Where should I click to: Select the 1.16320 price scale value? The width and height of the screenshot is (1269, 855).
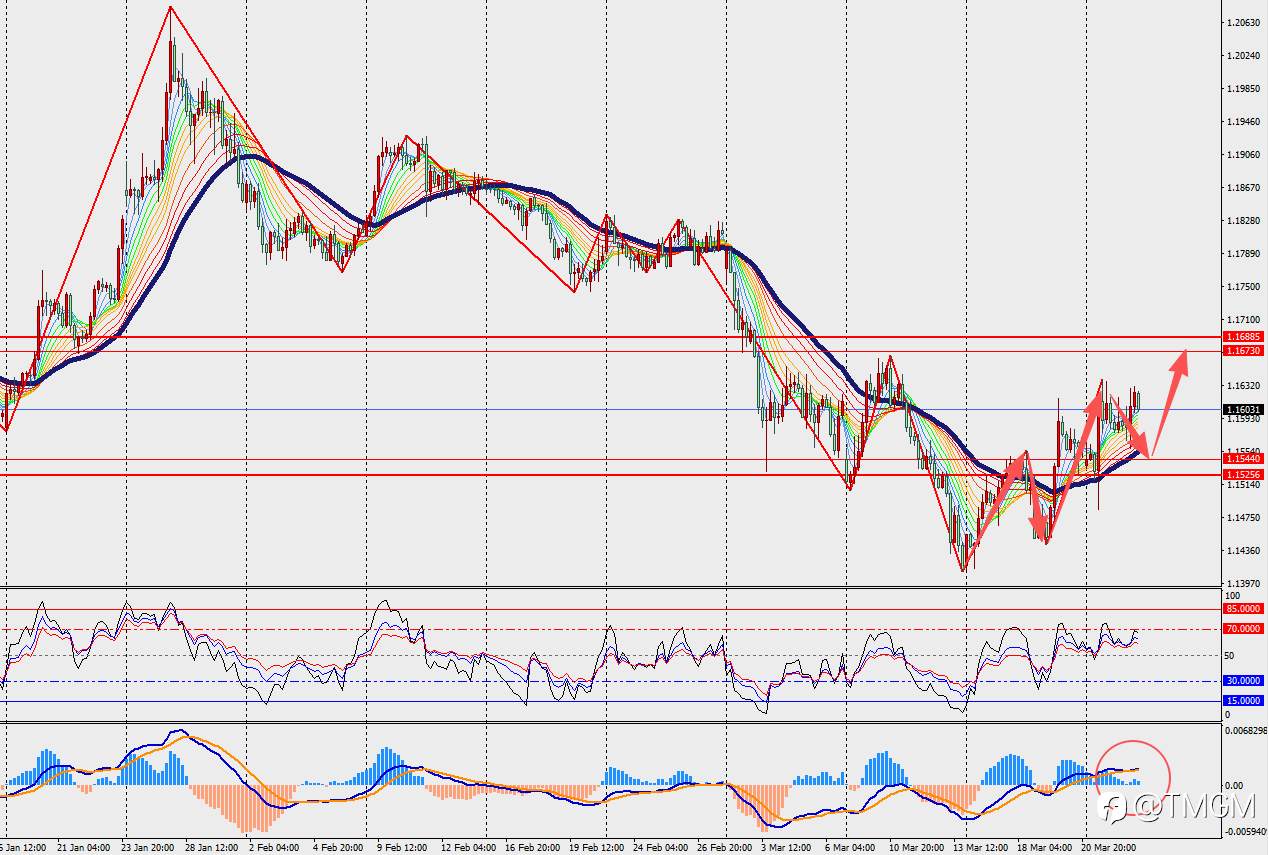coord(1244,386)
